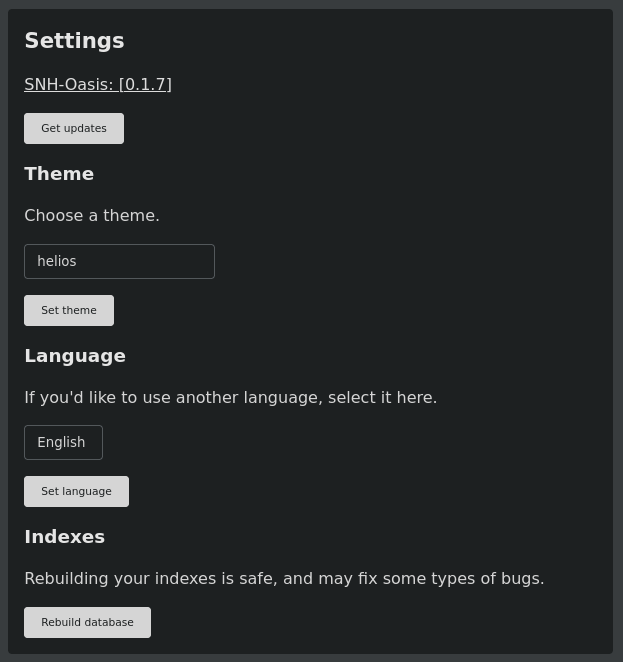Open the English language dropdown
The width and height of the screenshot is (623, 662).
click(63, 442)
